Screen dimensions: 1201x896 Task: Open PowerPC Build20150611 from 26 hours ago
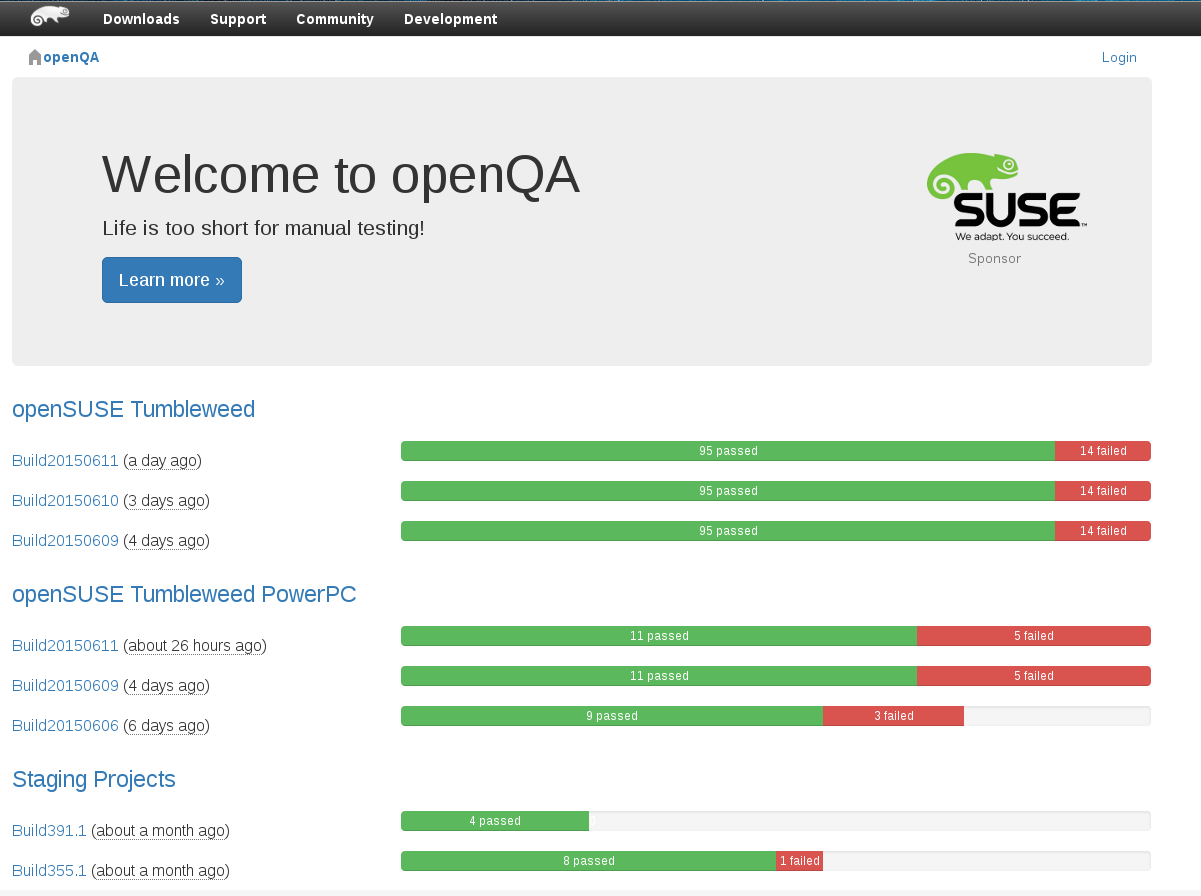tap(65, 646)
